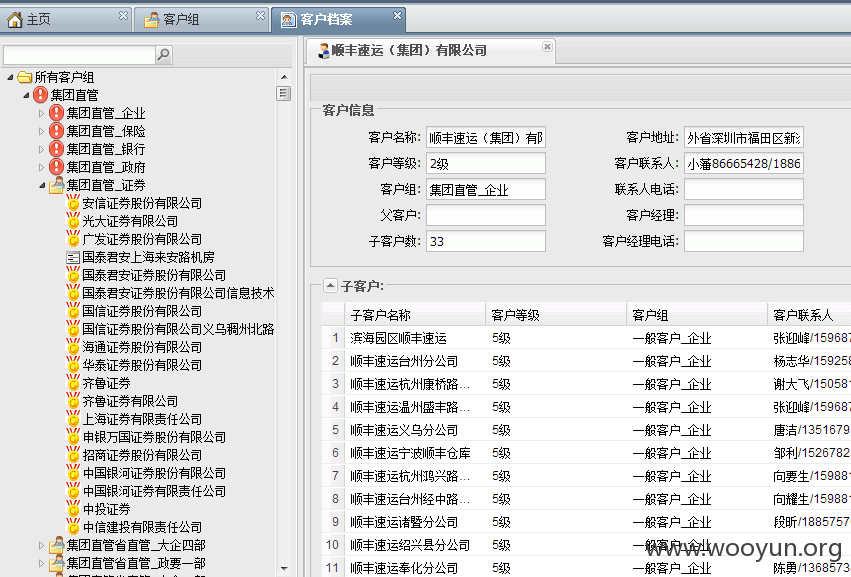
Task: Expand the 集团直管_银行 node
Action: click(x=42, y=149)
